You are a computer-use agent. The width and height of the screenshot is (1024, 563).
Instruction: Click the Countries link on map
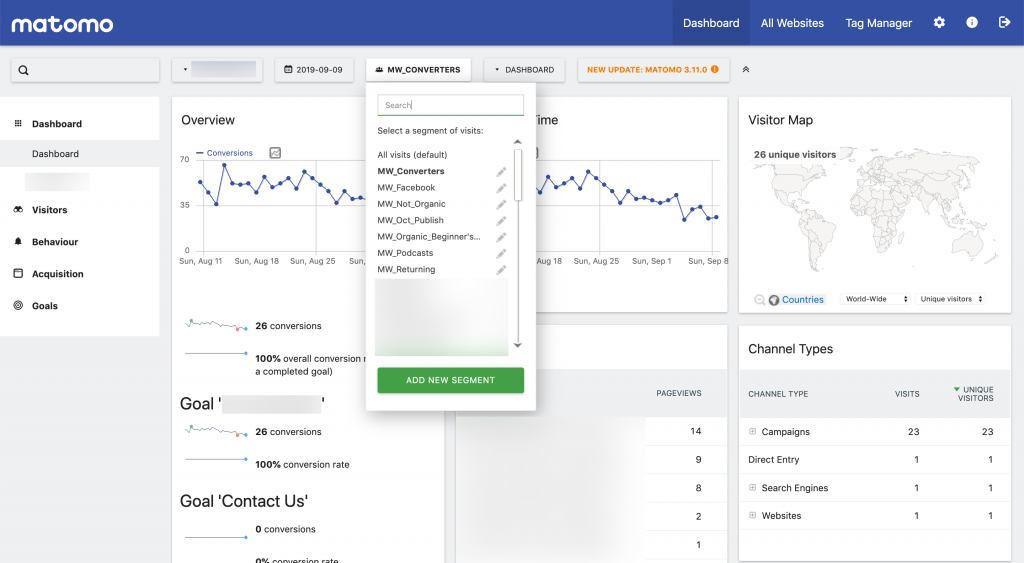pos(803,300)
